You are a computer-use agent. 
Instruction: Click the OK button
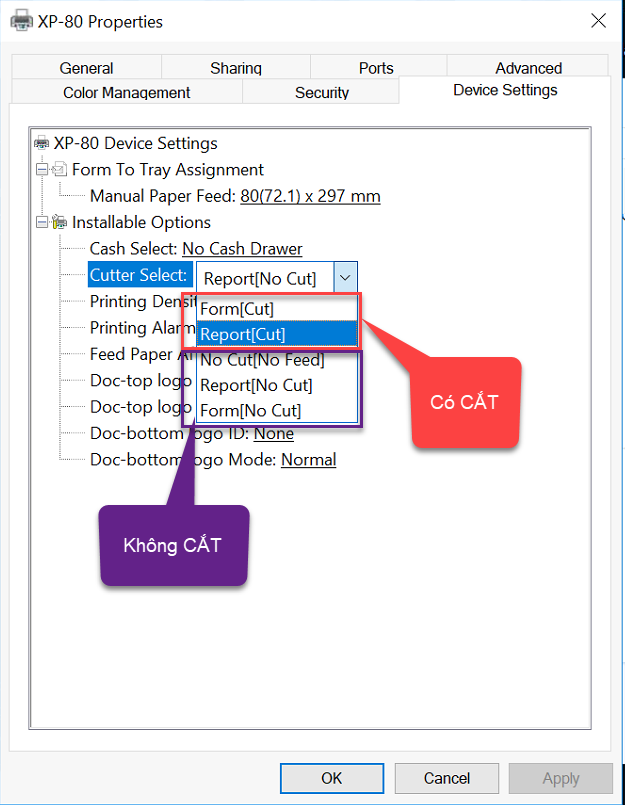[x=332, y=778]
